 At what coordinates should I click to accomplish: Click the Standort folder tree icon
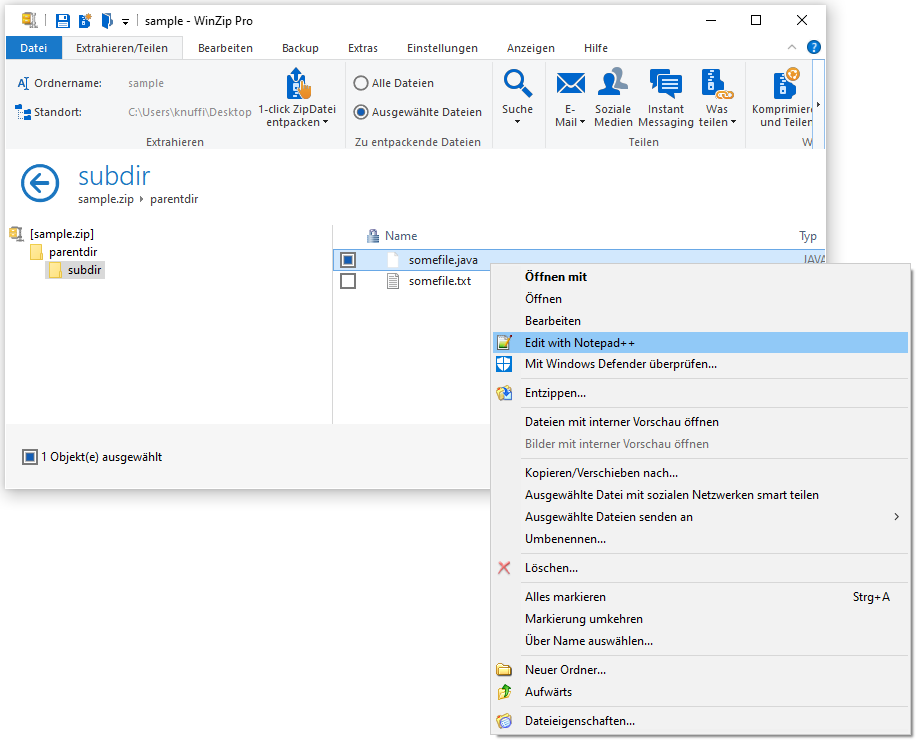point(23,112)
